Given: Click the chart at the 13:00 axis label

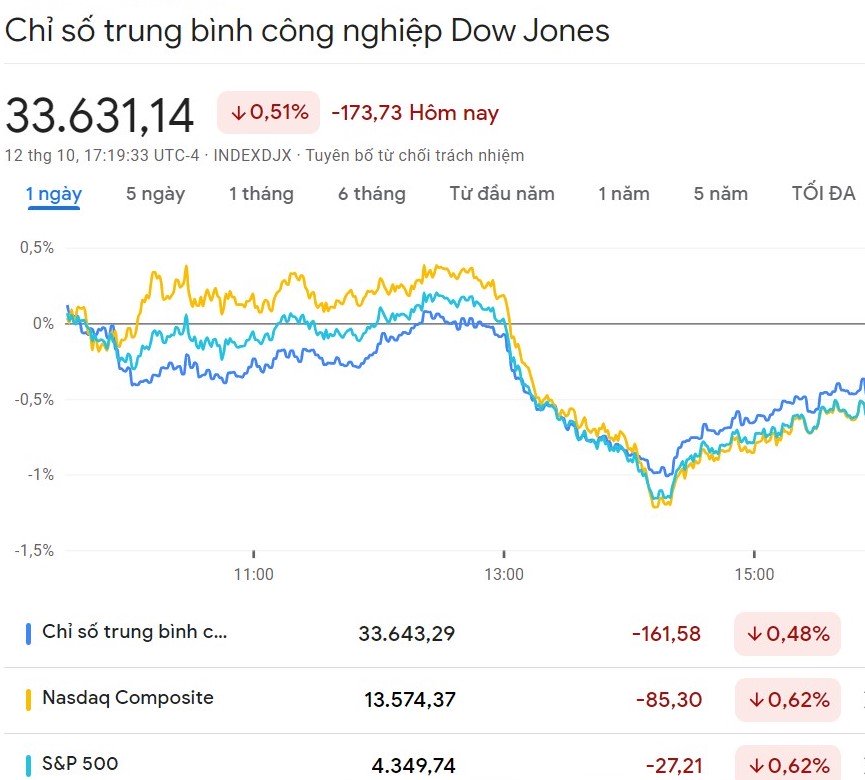Looking at the screenshot, I should (504, 574).
